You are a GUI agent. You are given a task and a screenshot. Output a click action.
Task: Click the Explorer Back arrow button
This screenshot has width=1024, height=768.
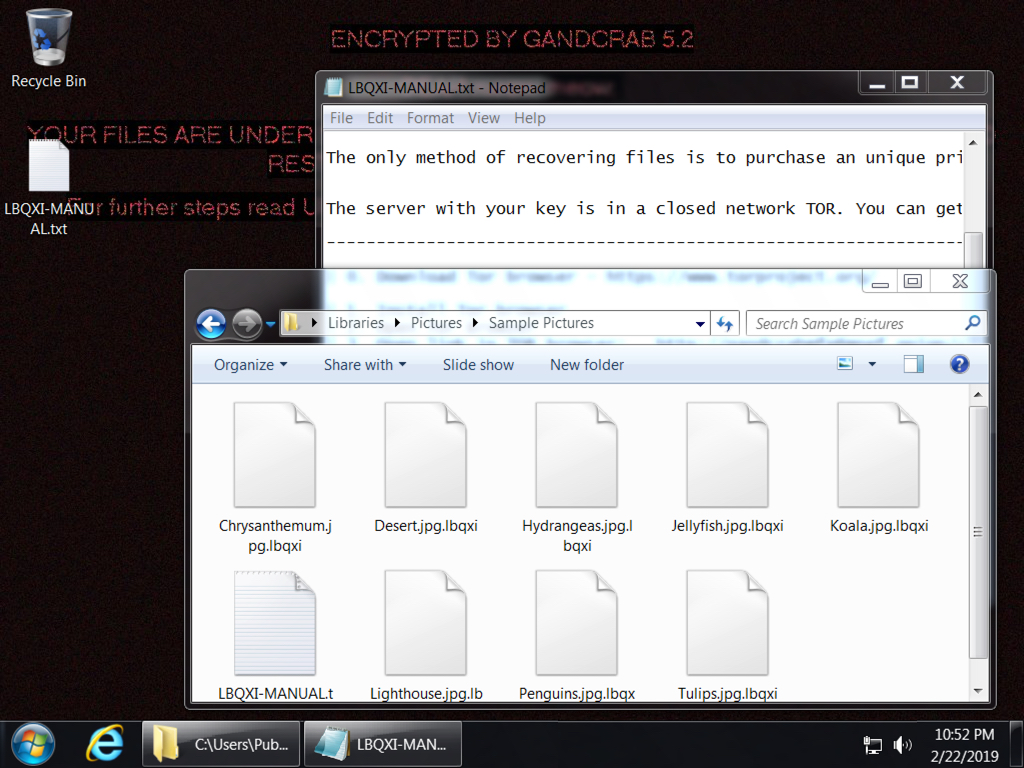pyautogui.click(x=211, y=323)
